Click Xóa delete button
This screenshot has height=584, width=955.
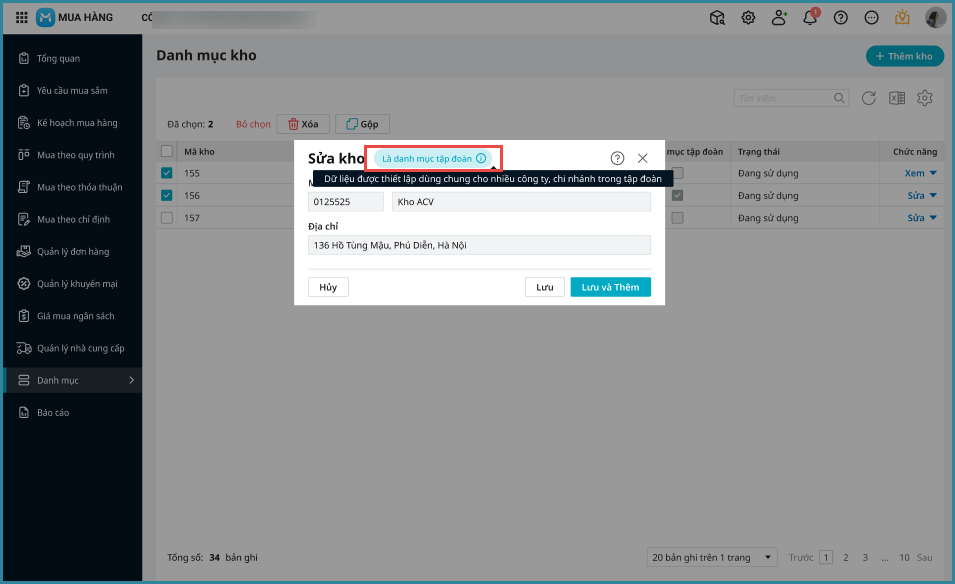(303, 124)
